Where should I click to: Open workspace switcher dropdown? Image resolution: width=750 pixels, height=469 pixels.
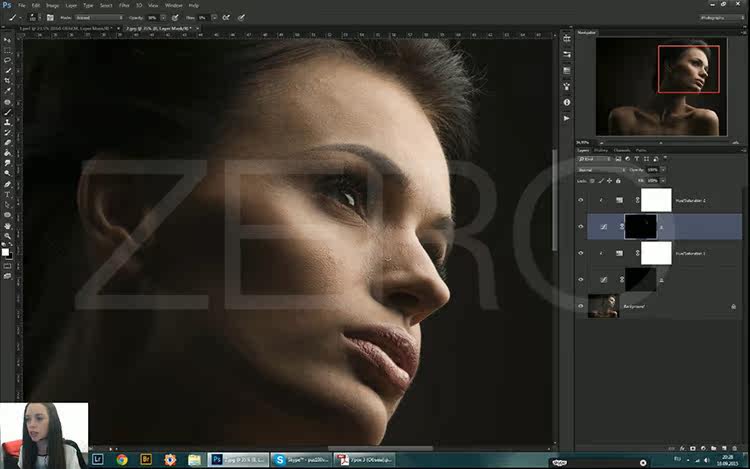[721, 18]
